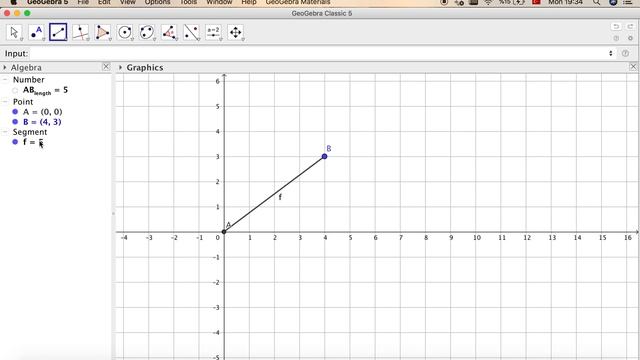Open the input bar symbol dropdown
The height and width of the screenshot is (360, 640).
click(x=611, y=53)
